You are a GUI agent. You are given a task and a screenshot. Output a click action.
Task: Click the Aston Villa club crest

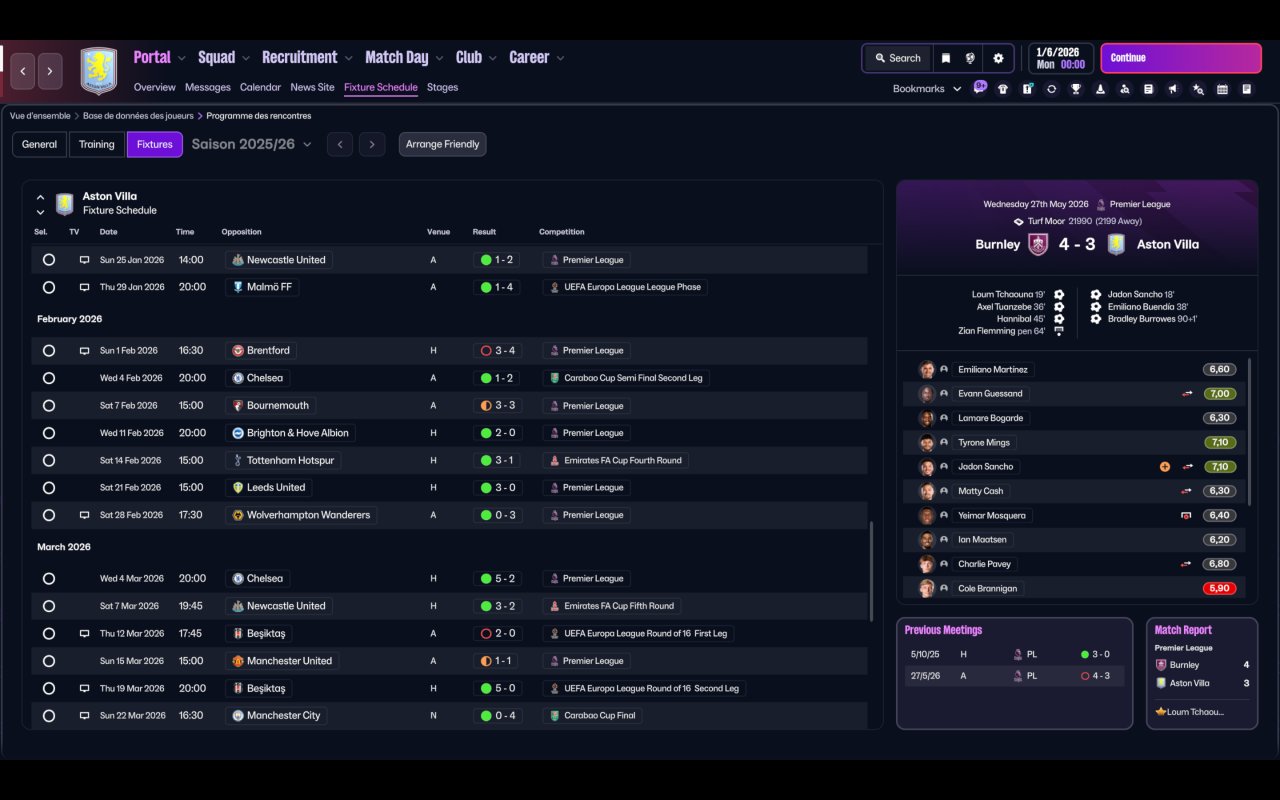(99, 71)
